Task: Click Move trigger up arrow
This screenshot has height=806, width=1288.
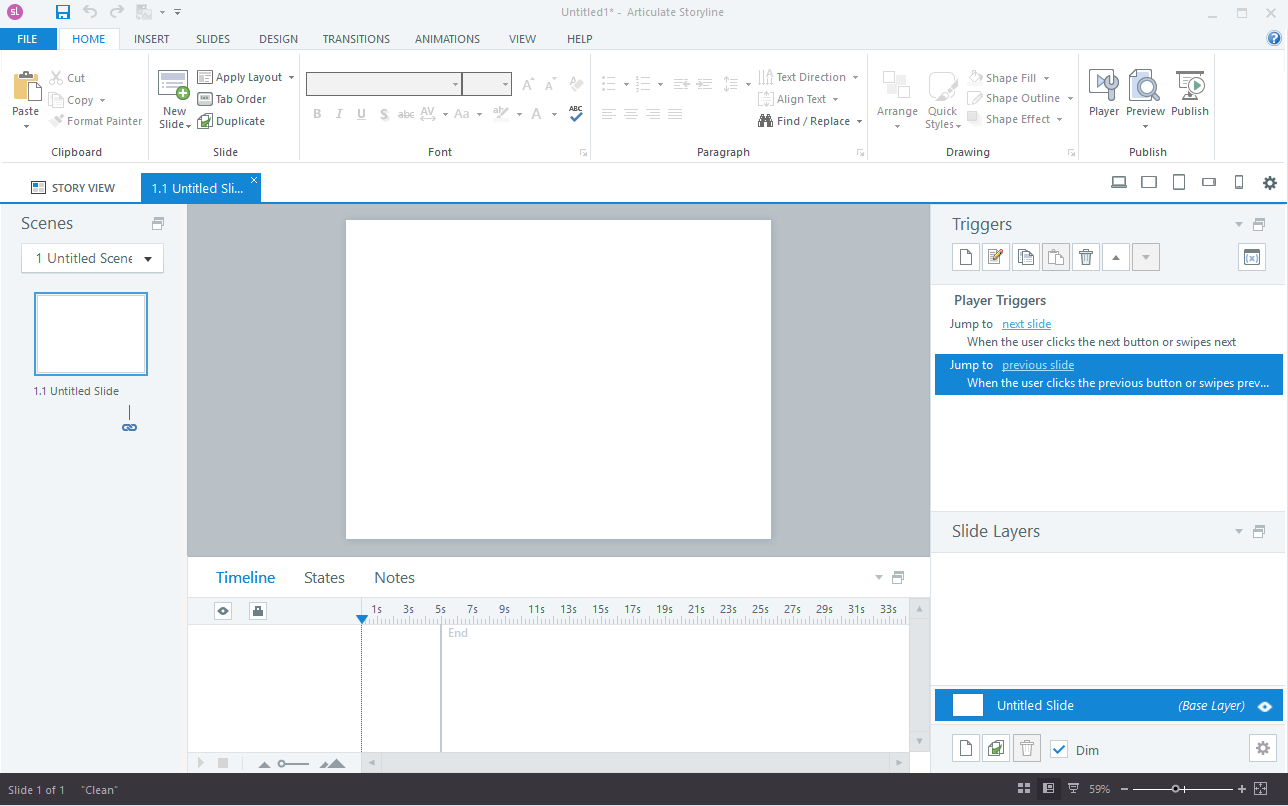Action: pyautogui.click(x=1116, y=258)
